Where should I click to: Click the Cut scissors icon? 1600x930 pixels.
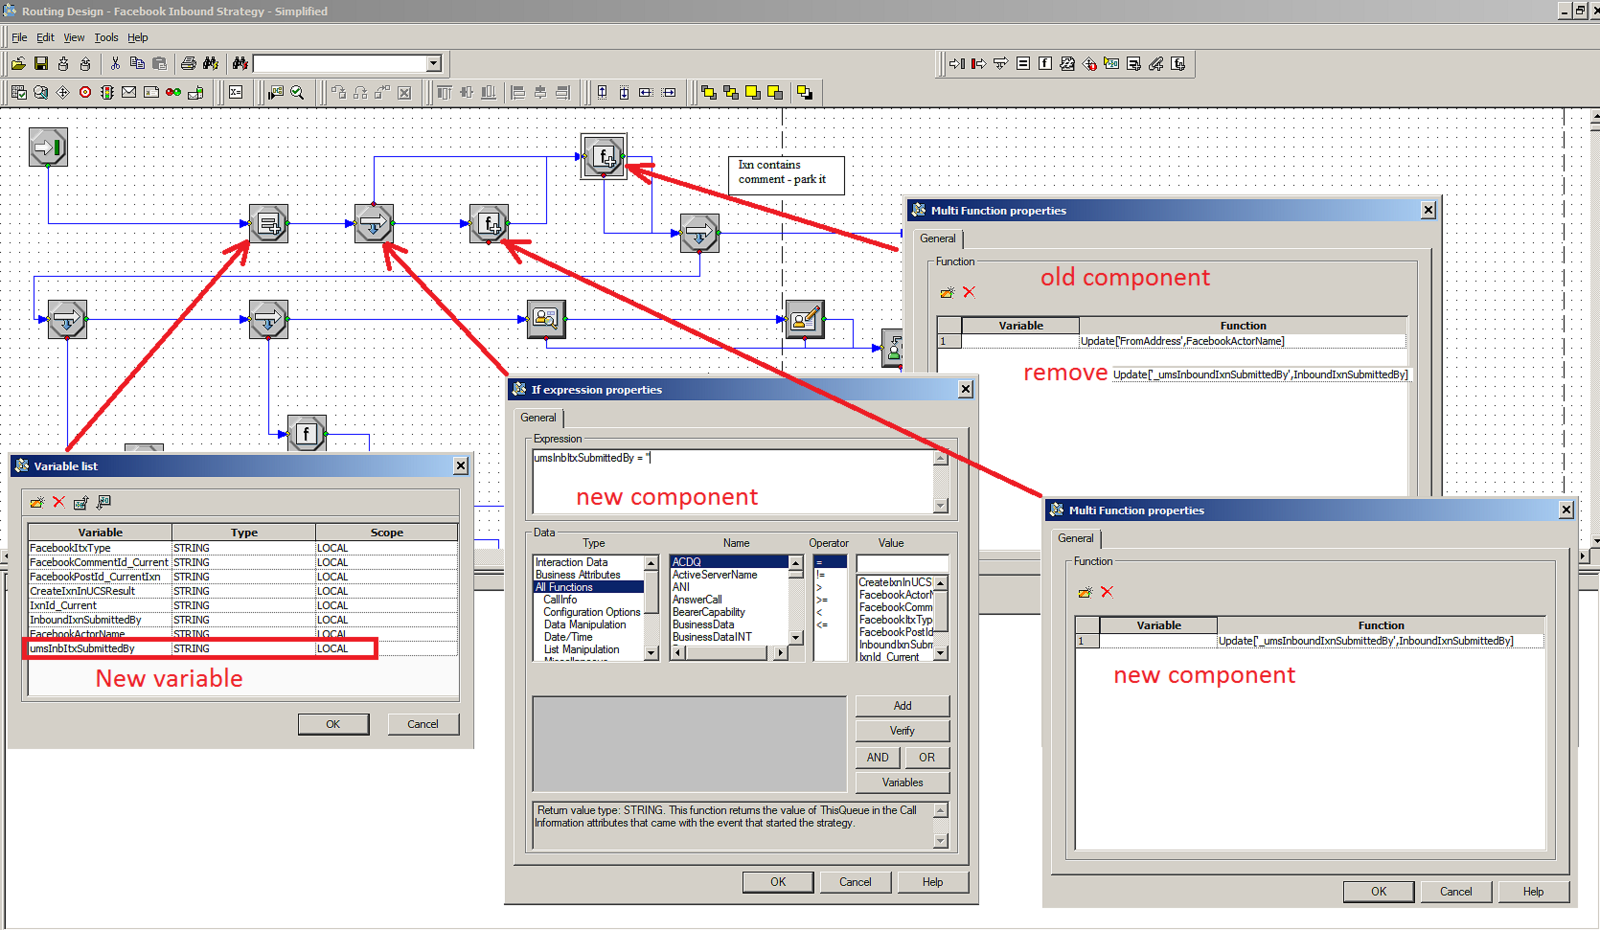coord(115,64)
